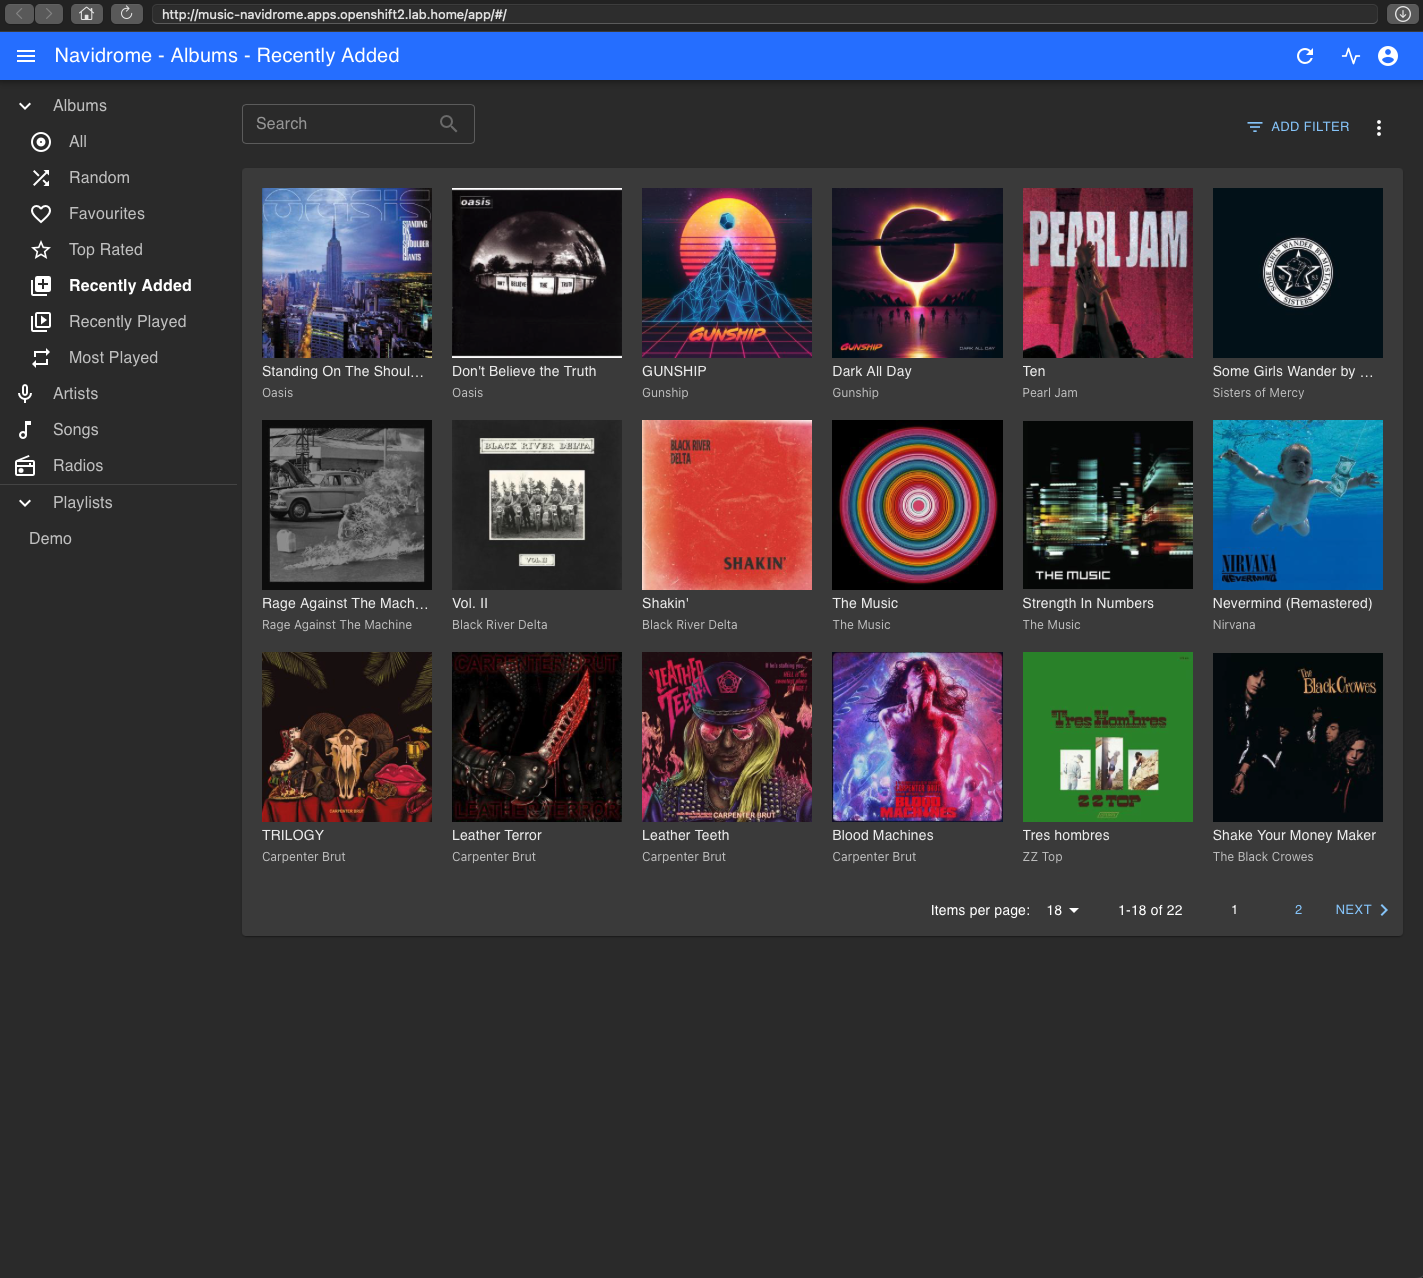The image size is (1423, 1278).
Task: Open Nevermind album cover
Action: coord(1298,505)
